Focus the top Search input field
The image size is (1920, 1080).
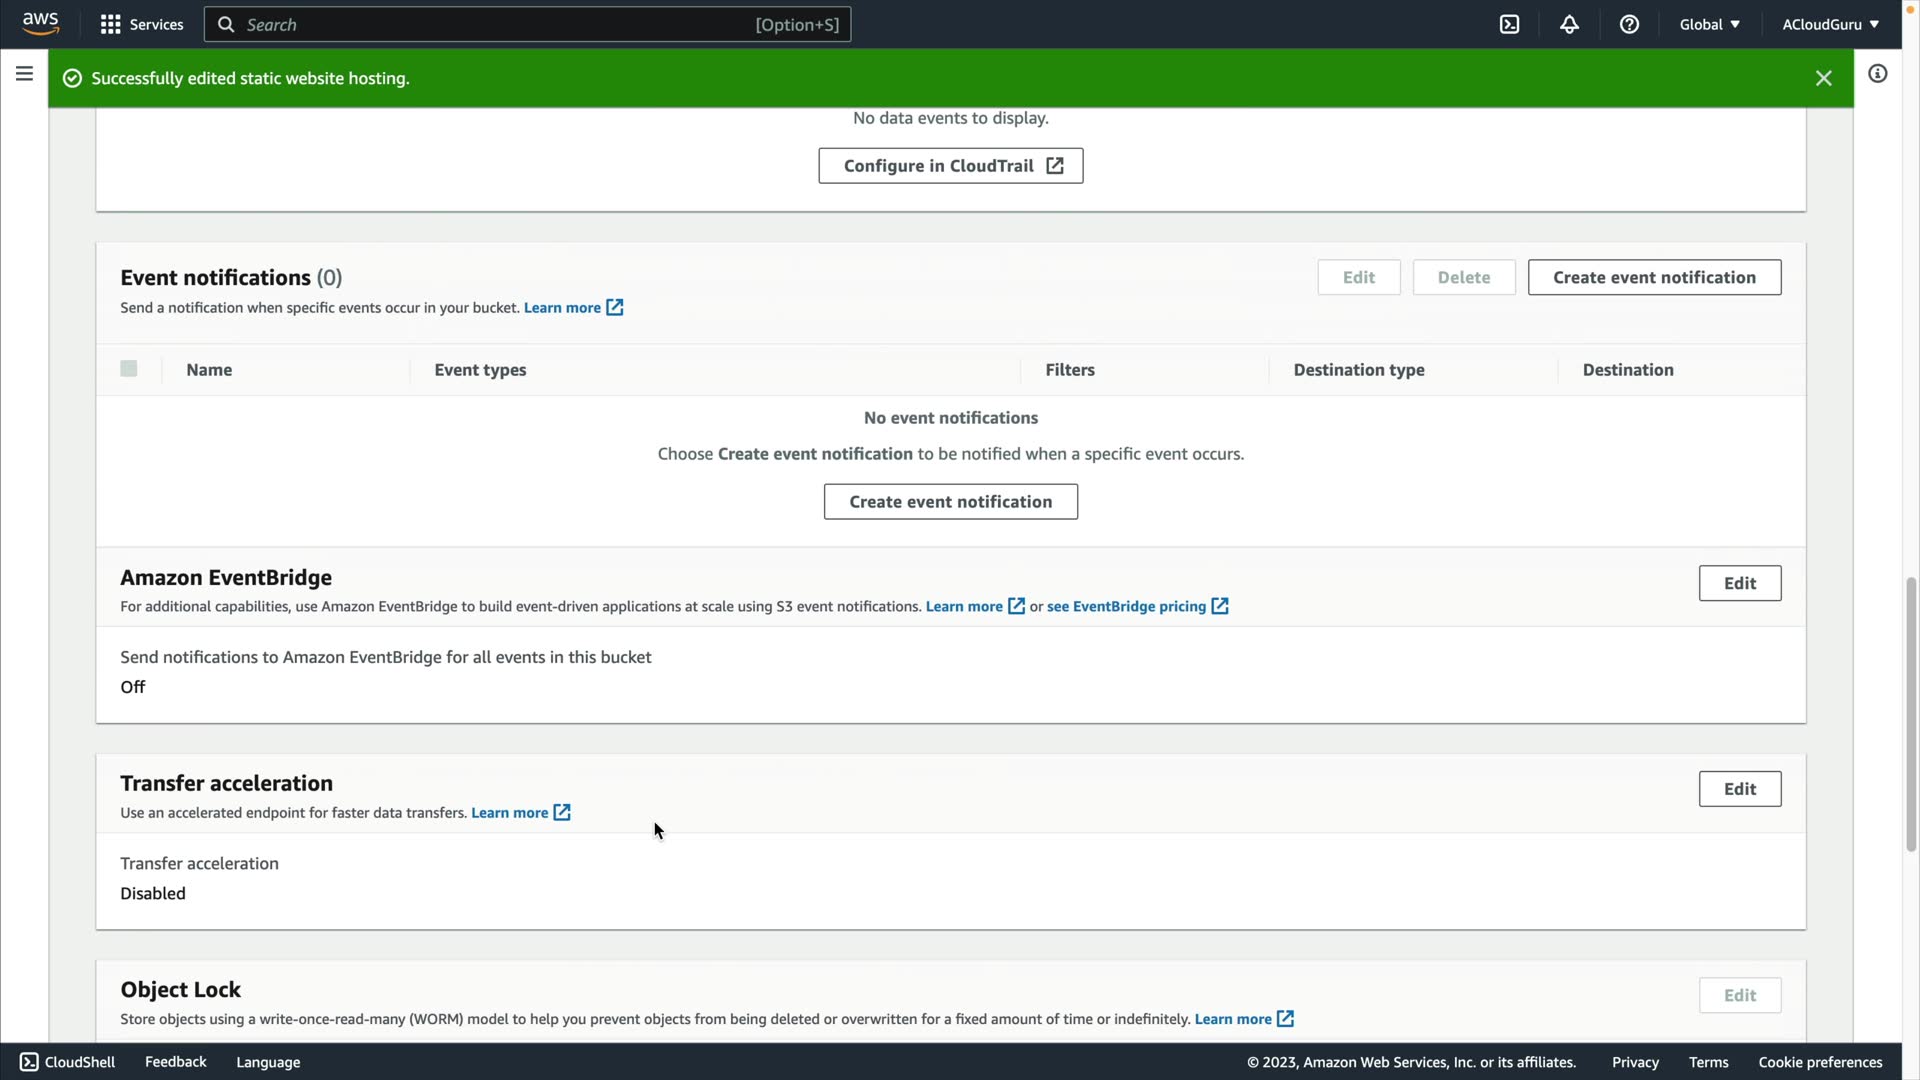500,24
